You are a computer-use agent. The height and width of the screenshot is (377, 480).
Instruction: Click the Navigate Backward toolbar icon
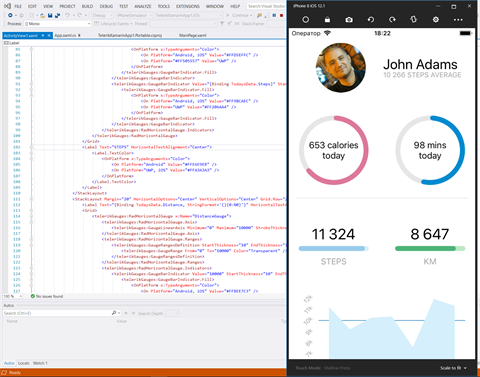pos(10,15)
